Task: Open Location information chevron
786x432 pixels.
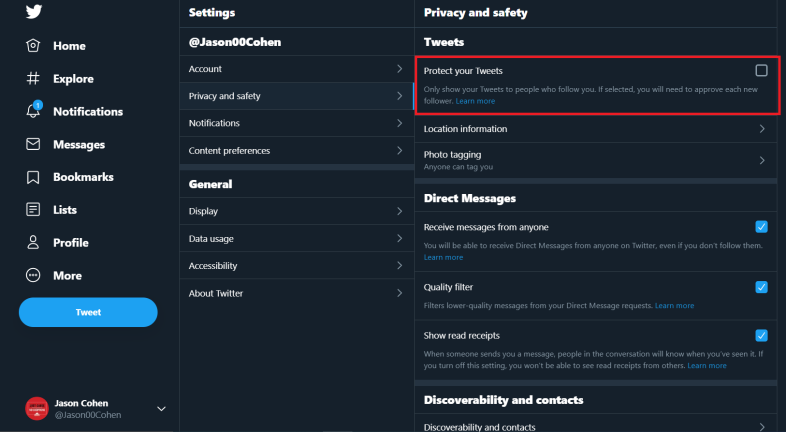Action: [x=762, y=129]
